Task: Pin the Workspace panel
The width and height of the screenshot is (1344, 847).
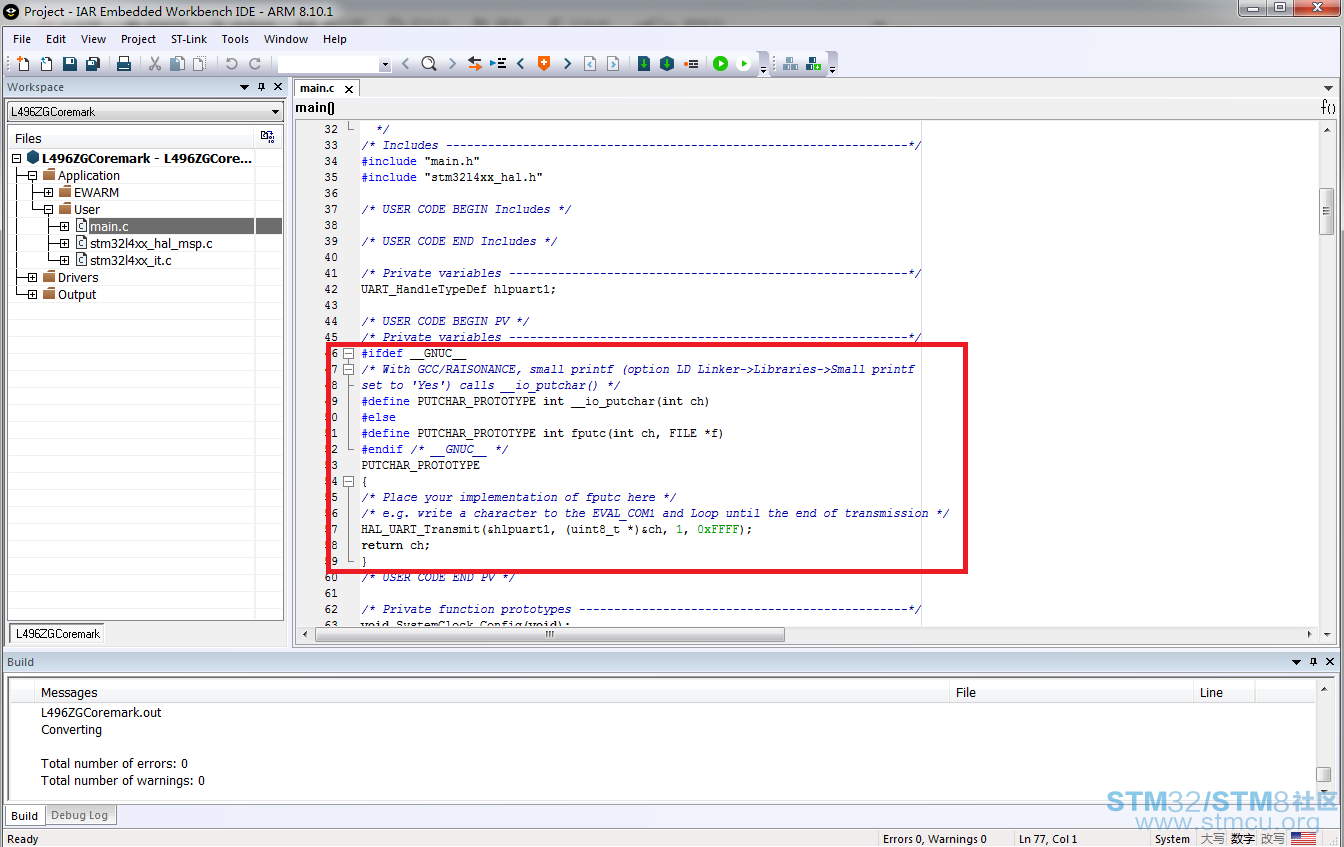Action: point(262,87)
